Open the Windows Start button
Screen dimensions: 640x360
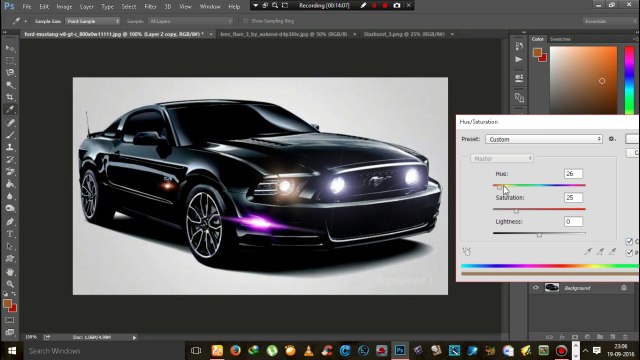pos(12,351)
